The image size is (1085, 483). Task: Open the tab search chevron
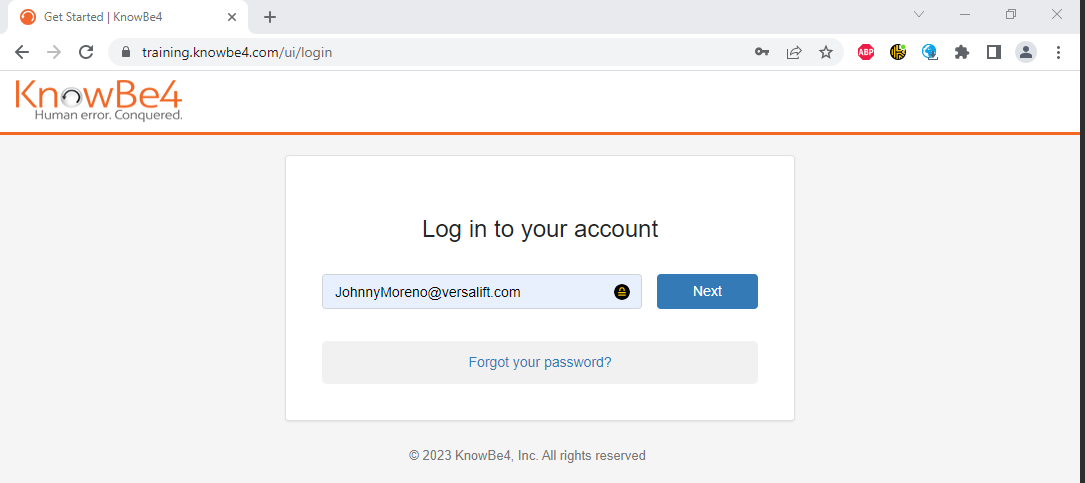tap(919, 14)
